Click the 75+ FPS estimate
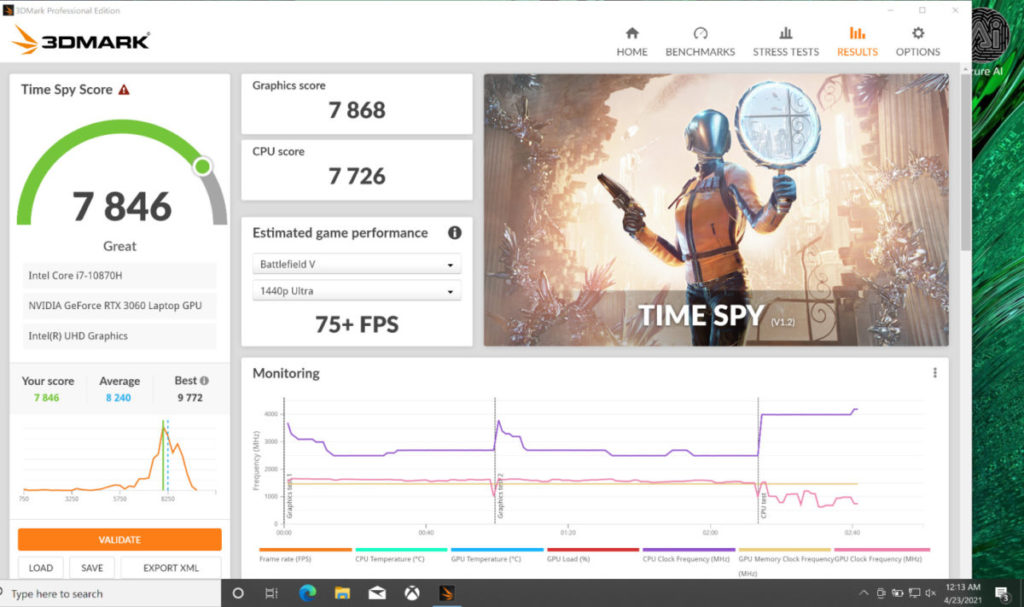Screen dimensions: 1024x607 [357, 324]
